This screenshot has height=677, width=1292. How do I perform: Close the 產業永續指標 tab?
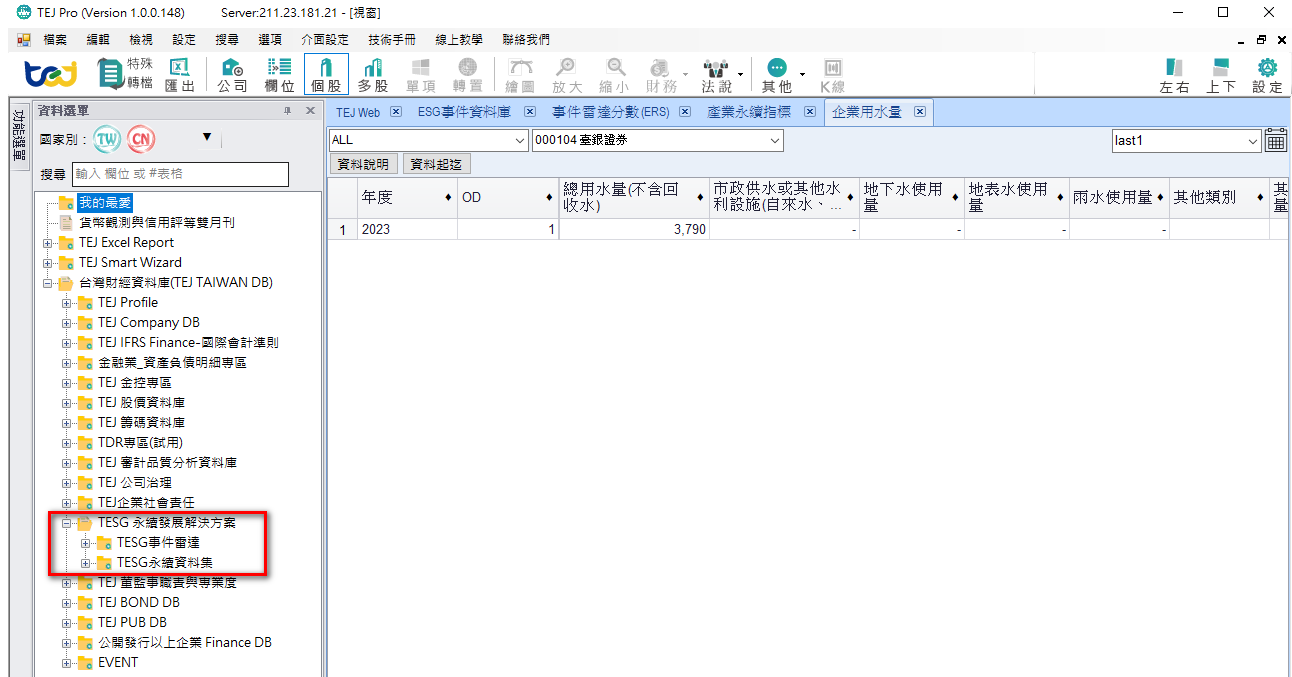click(x=810, y=112)
